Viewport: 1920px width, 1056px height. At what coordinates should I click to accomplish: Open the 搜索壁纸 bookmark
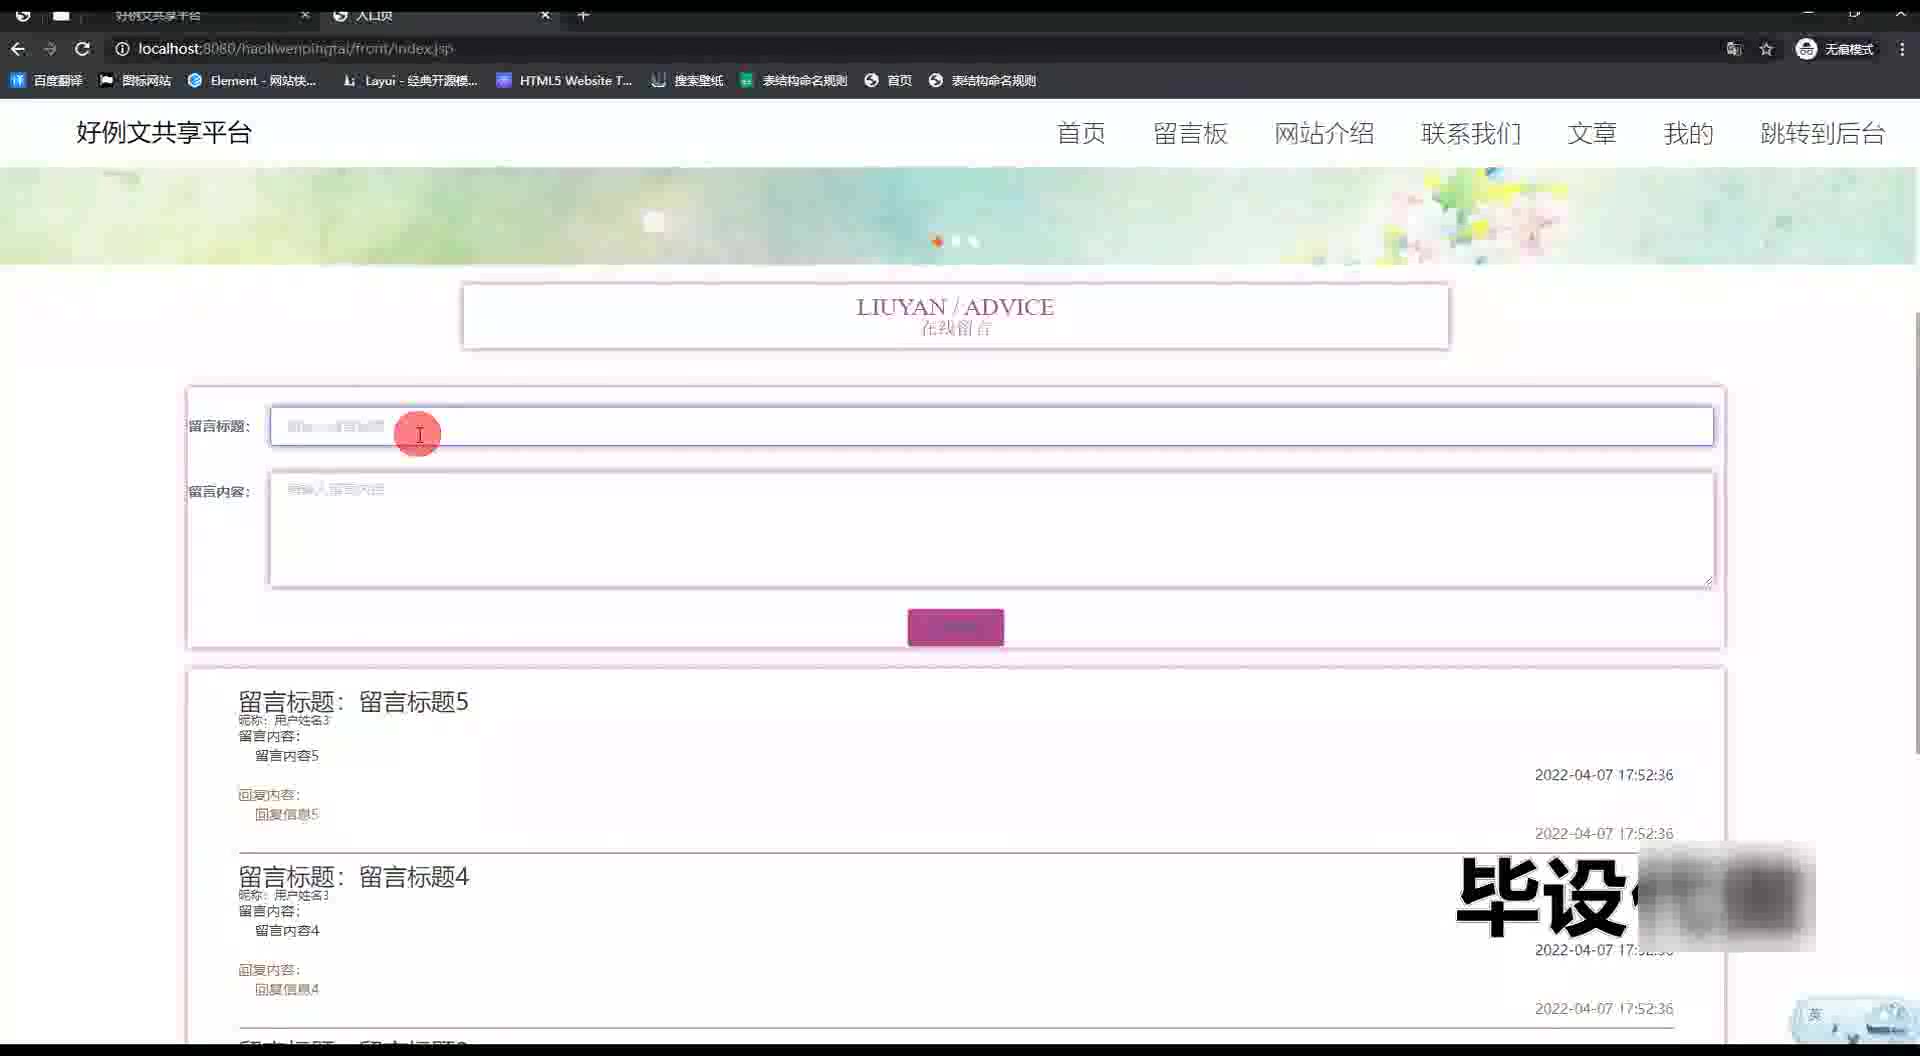tap(687, 80)
